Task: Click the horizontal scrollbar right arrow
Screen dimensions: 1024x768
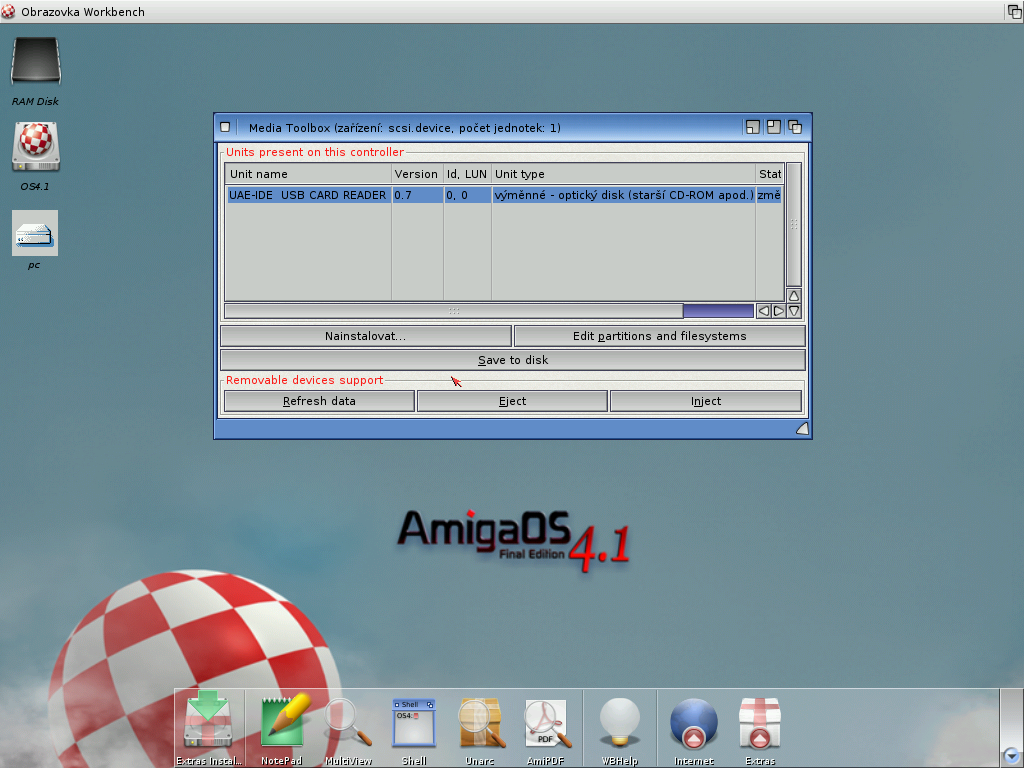Action: point(779,311)
